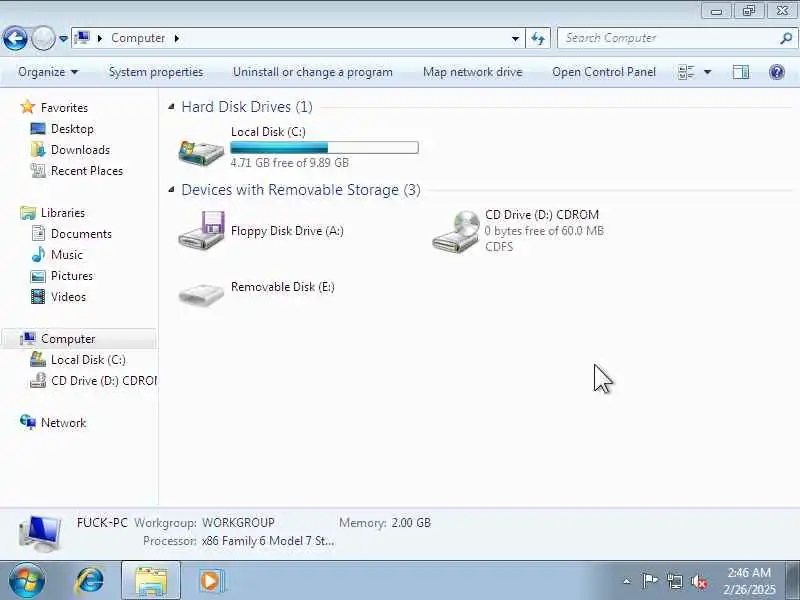Open the Music library
Viewport: 800px width, 600px height.
coord(67,255)
